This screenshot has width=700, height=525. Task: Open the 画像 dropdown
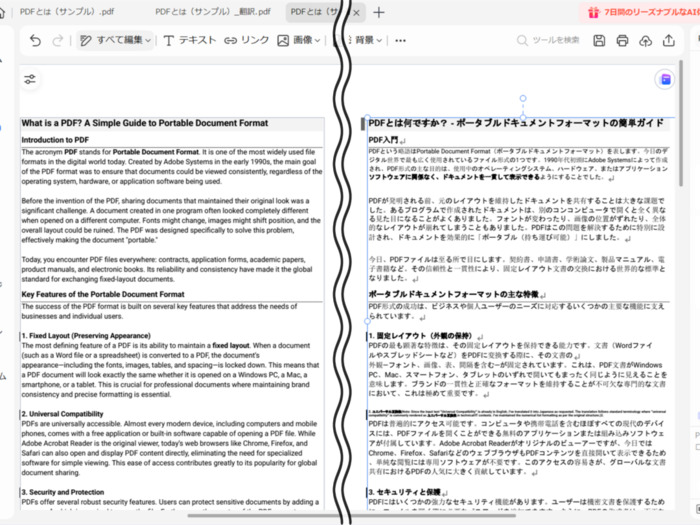pos(299,41)
